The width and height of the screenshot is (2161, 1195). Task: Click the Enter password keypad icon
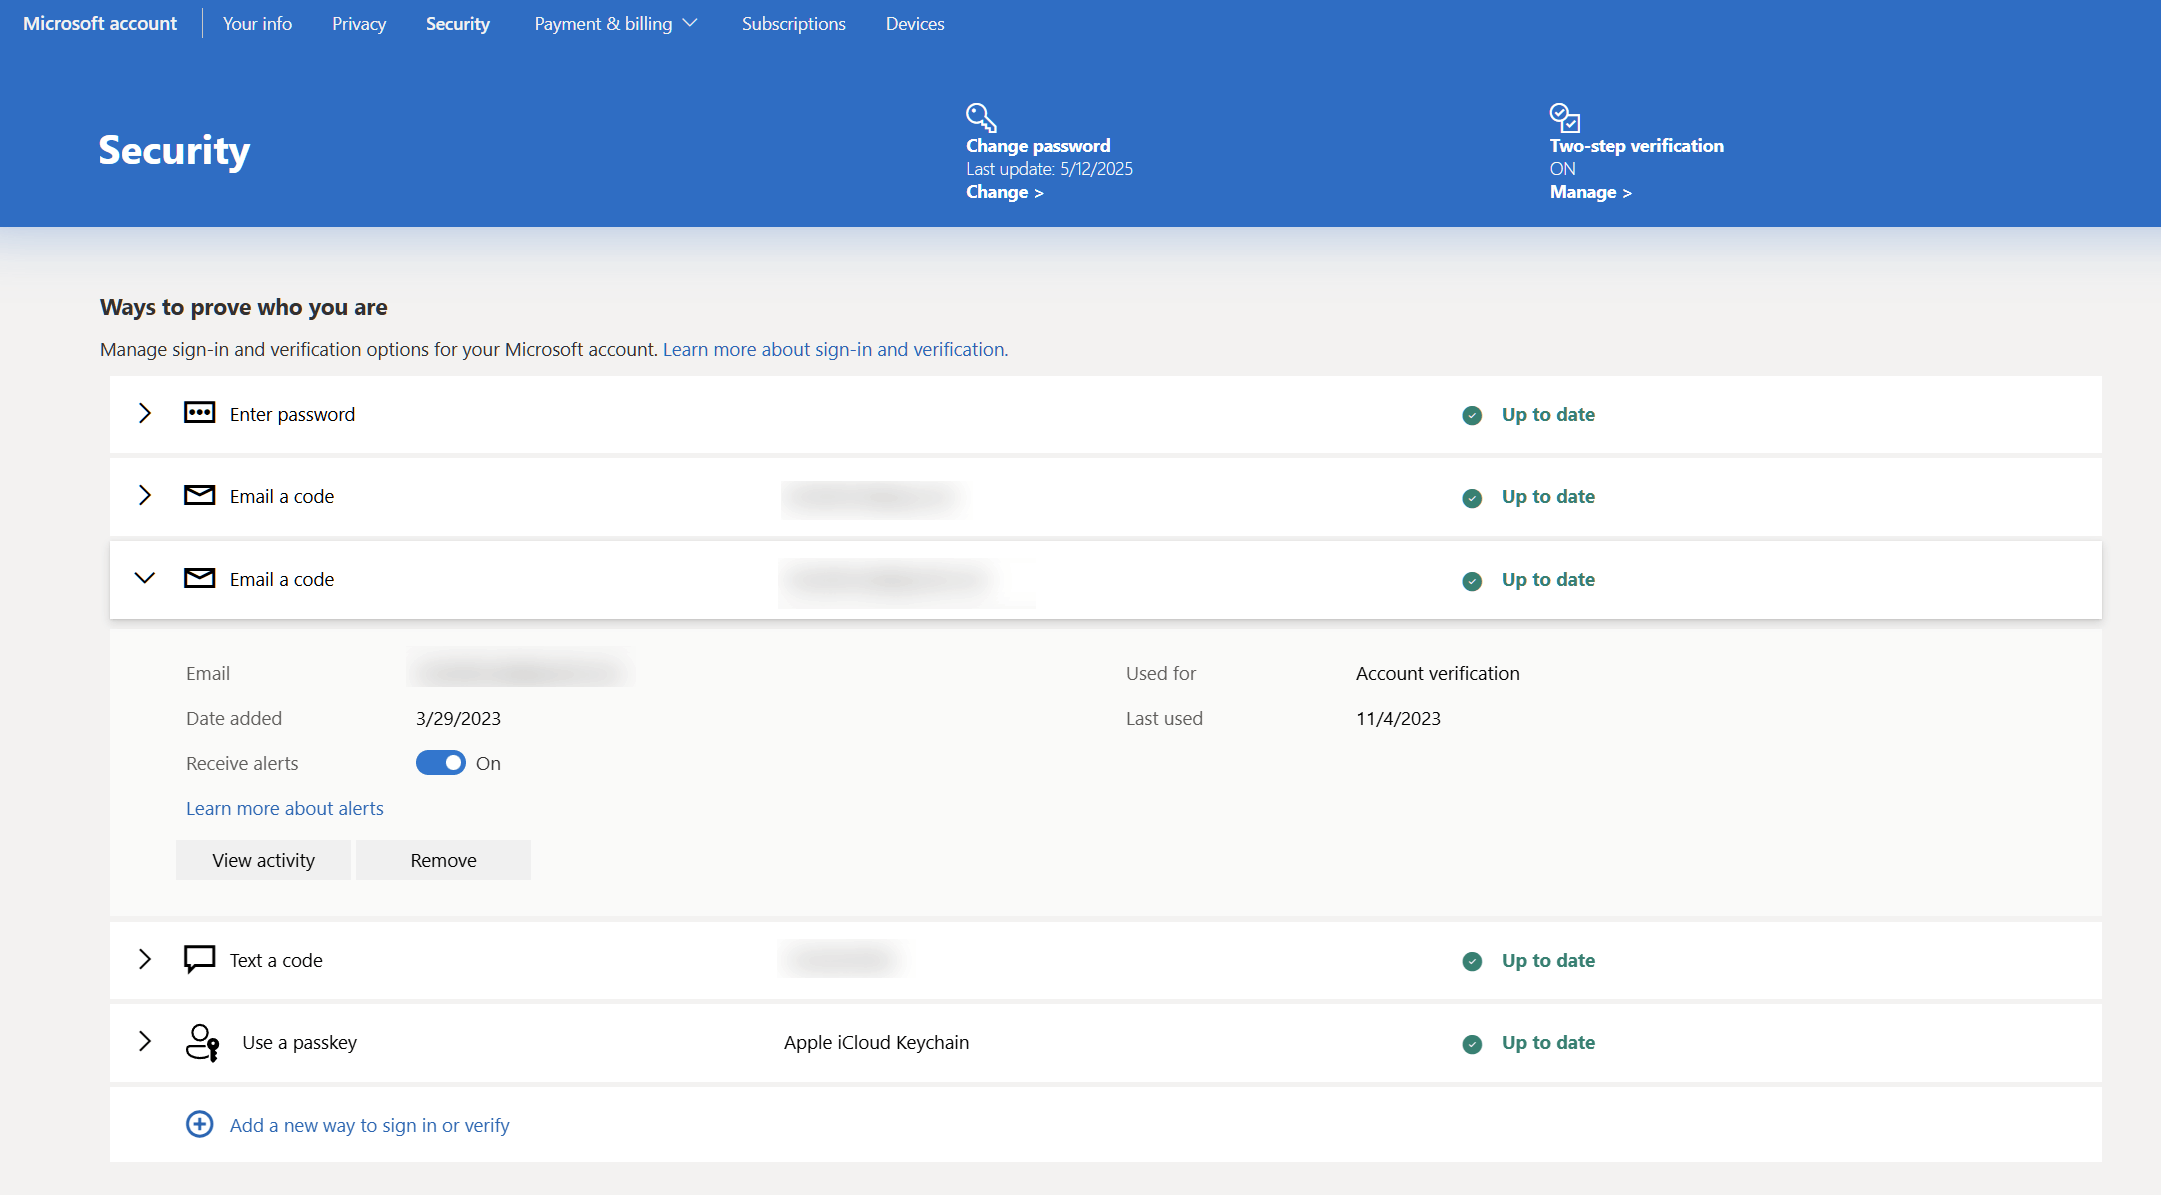[x=199, y=413]
